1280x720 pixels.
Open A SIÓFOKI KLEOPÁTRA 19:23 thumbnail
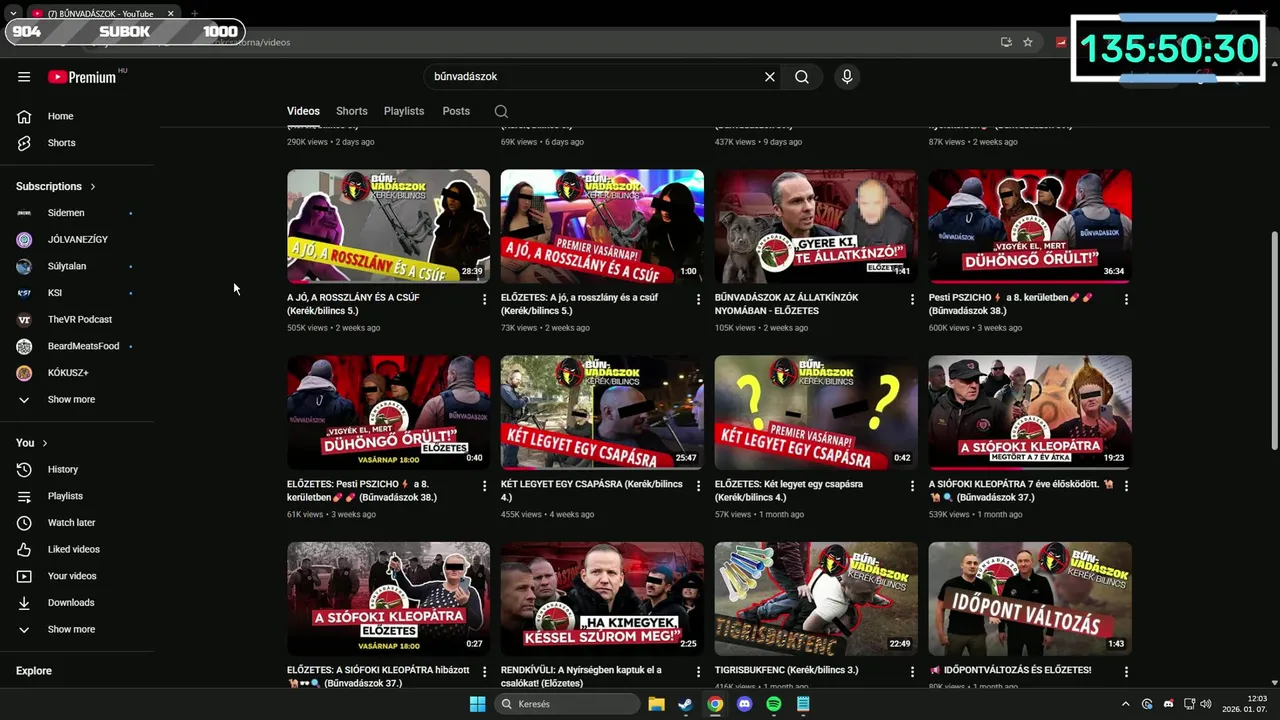[1030, 412]
